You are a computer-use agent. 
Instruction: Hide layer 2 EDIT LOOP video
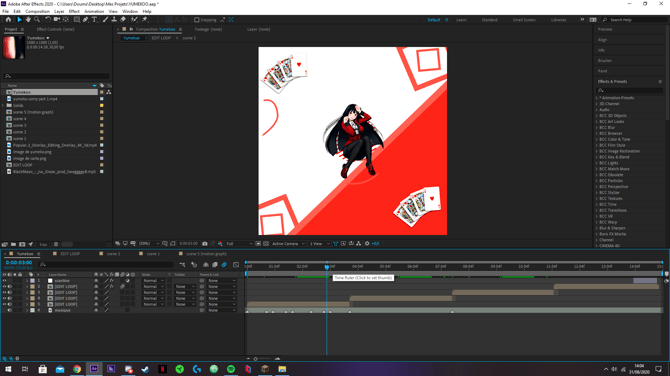5,287
